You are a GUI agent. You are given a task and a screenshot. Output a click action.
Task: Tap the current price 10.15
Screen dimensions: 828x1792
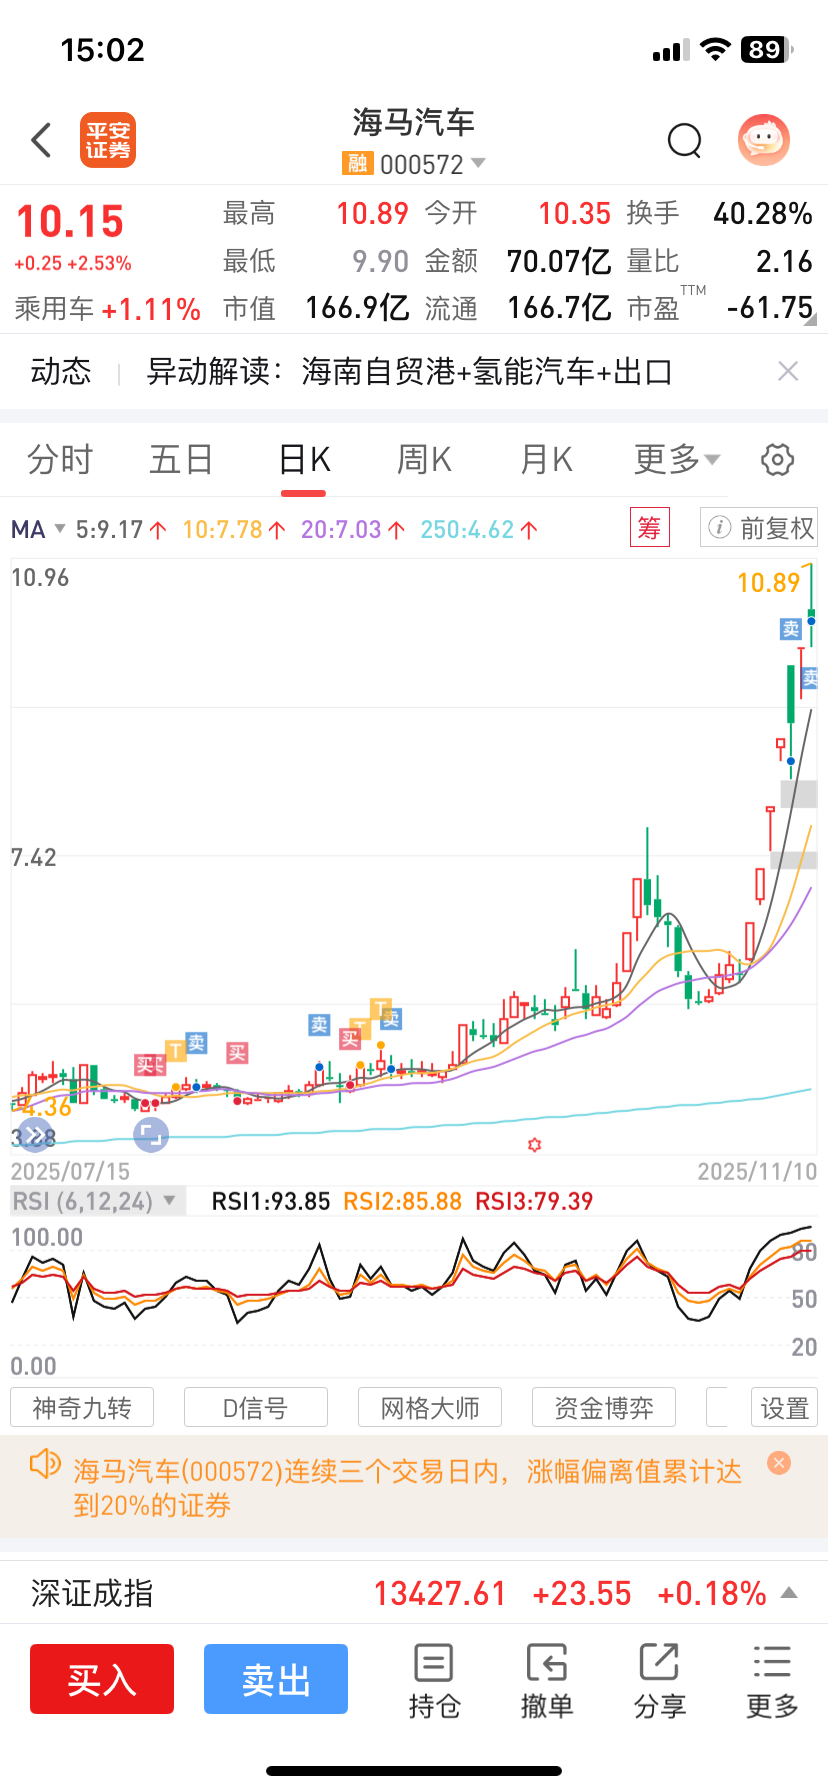[x=70, y=222]
